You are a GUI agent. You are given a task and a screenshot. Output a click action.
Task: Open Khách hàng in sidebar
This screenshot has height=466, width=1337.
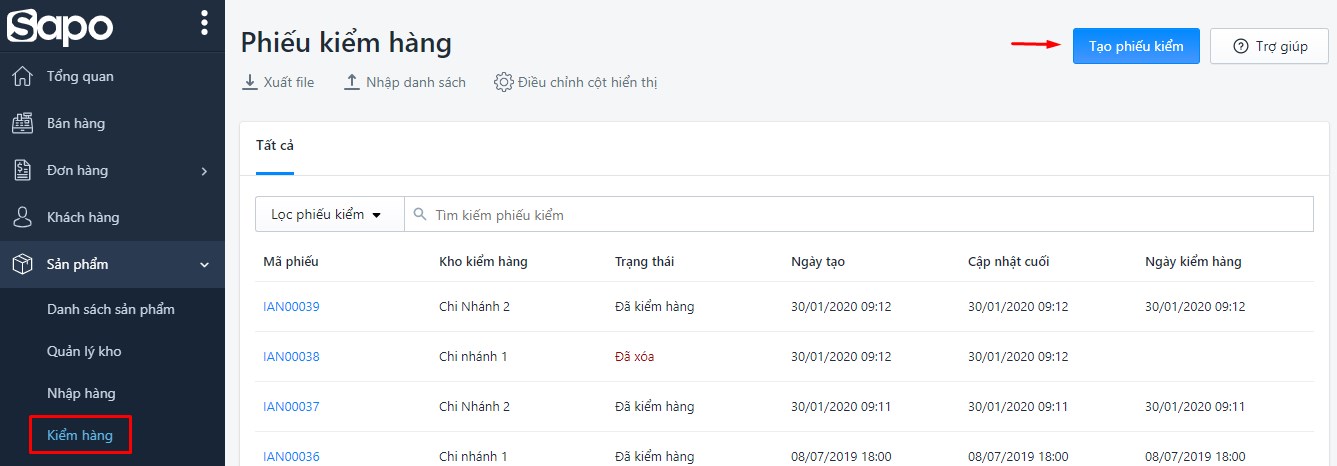point(83,217)
